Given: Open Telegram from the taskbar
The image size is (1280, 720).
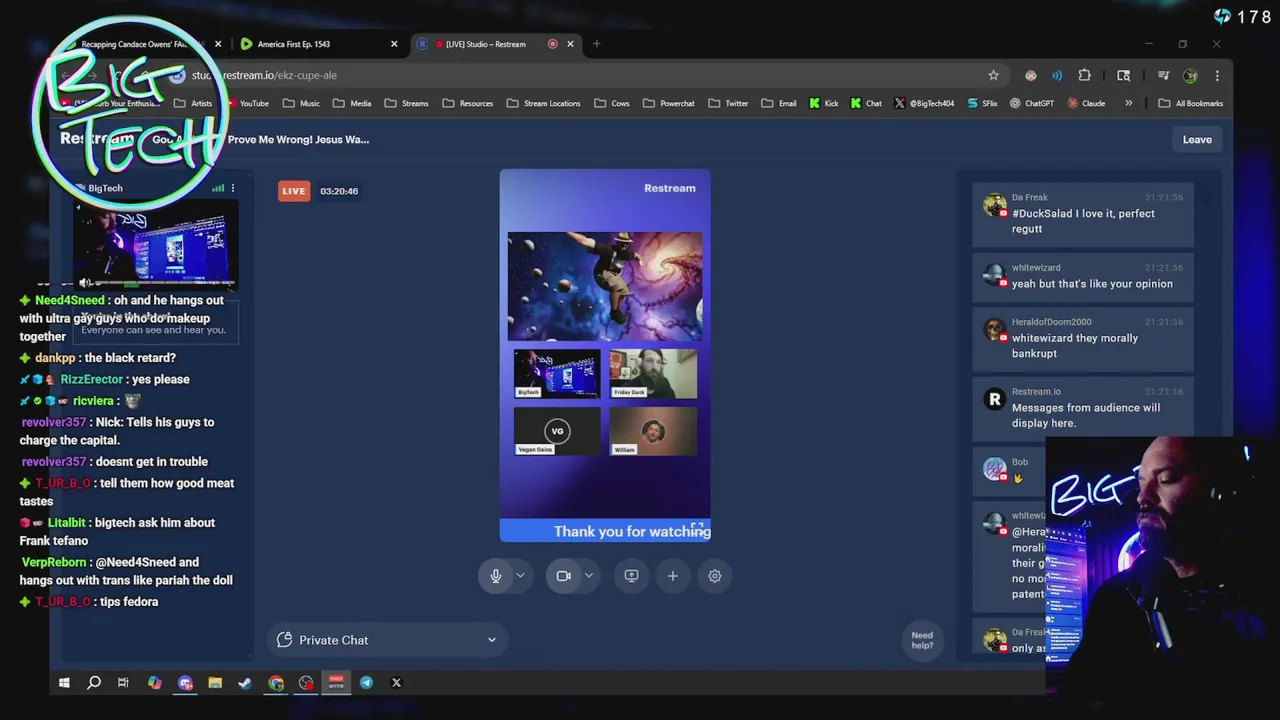Looking at the screenshot, I should click(366, 683).
